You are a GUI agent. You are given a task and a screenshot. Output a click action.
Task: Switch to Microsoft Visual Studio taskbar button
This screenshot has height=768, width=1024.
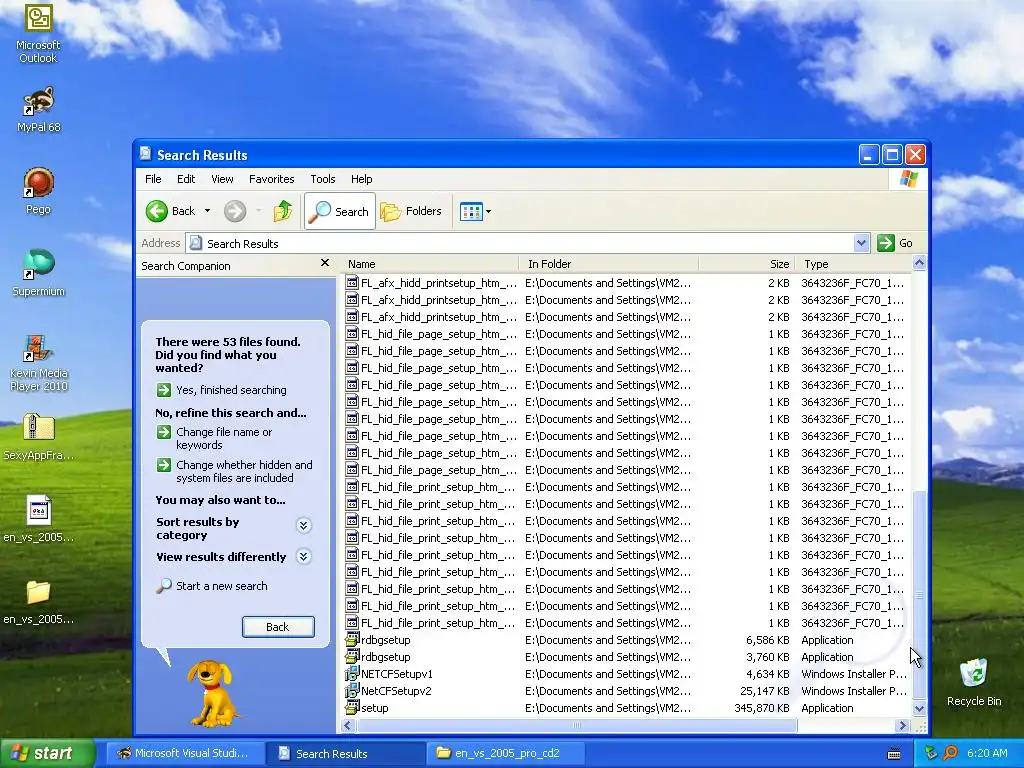184,753
